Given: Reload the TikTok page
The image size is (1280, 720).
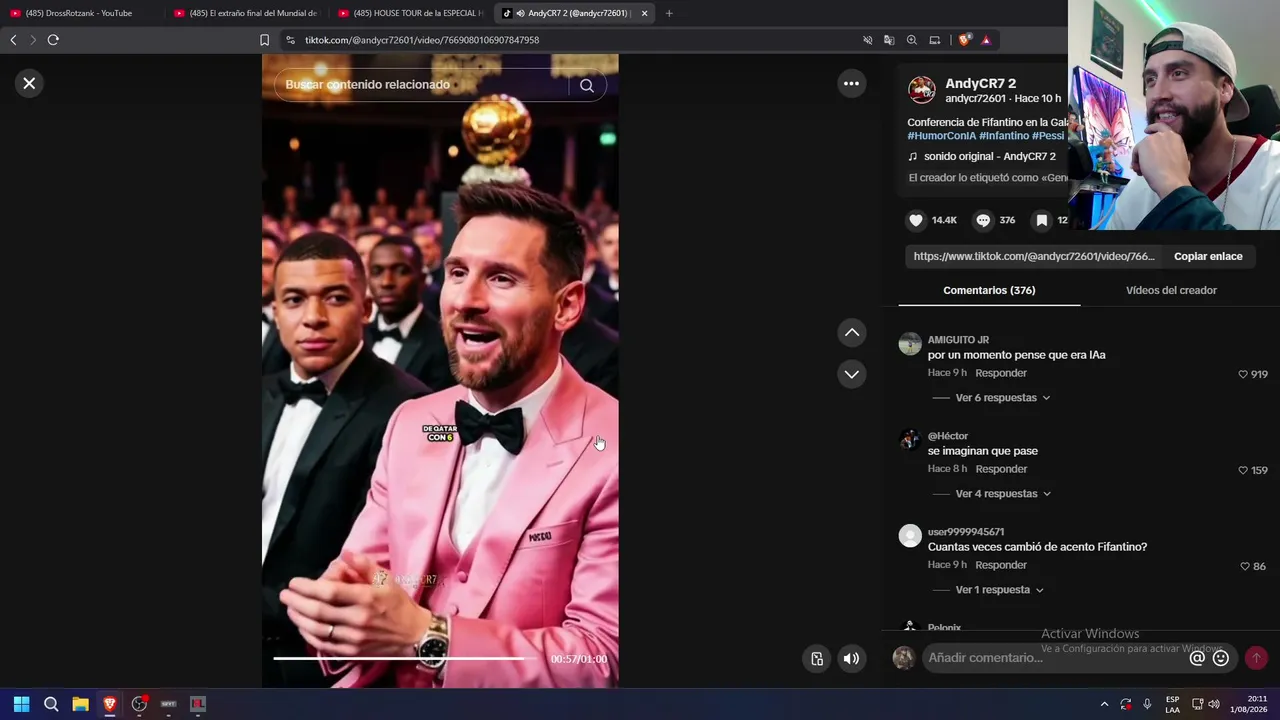Looking at the screenshot, I should tap(53, 40).
